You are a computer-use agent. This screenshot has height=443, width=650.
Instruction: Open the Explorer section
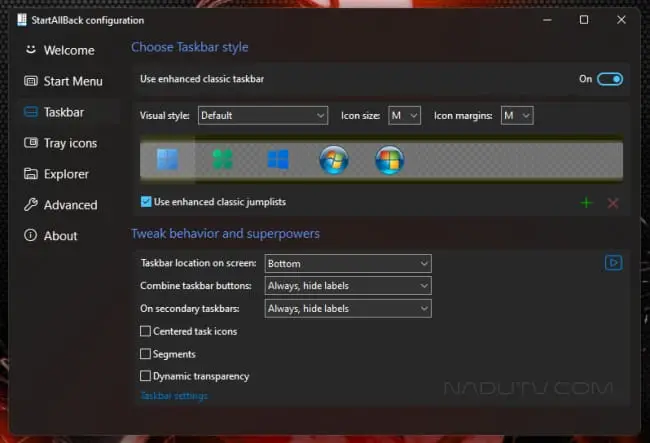[x=56, y=174]
